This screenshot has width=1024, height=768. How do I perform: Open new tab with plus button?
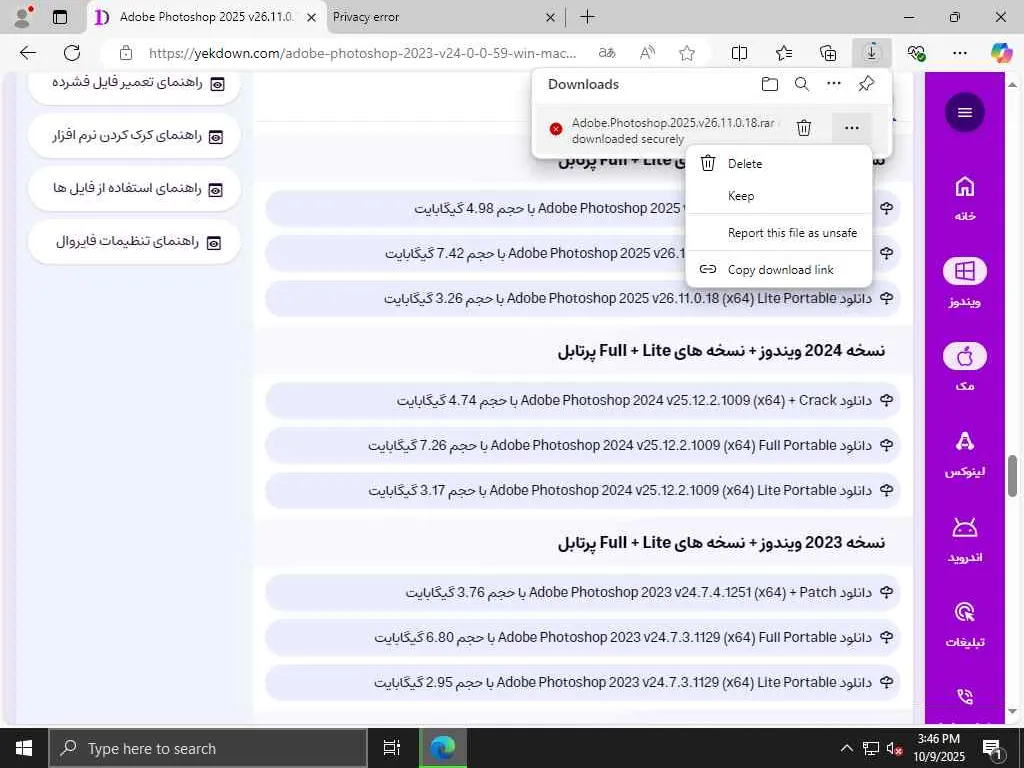click(x=587, y=17)
